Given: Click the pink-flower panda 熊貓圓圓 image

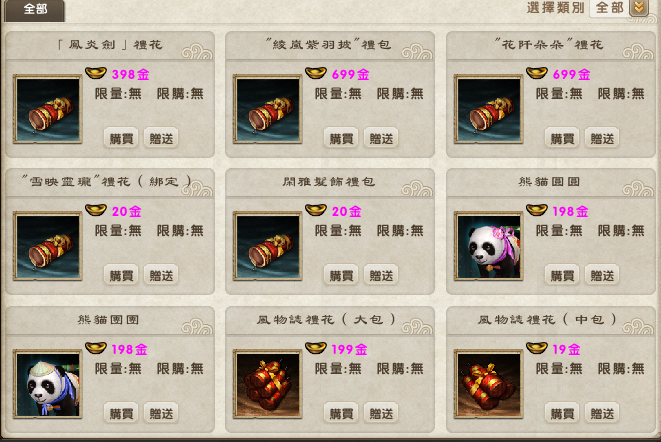Looking at the screenshot, I should point(489,246).
